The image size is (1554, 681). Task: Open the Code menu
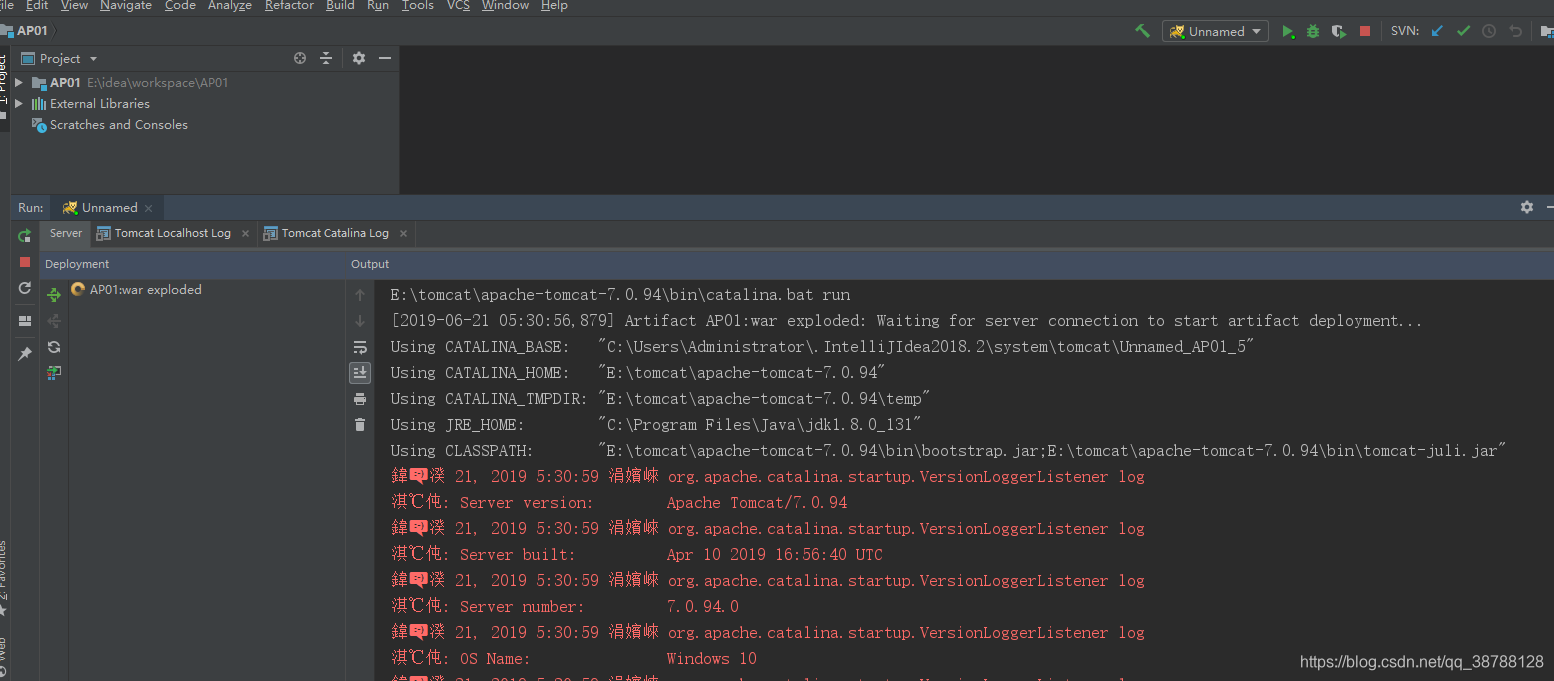180,5
